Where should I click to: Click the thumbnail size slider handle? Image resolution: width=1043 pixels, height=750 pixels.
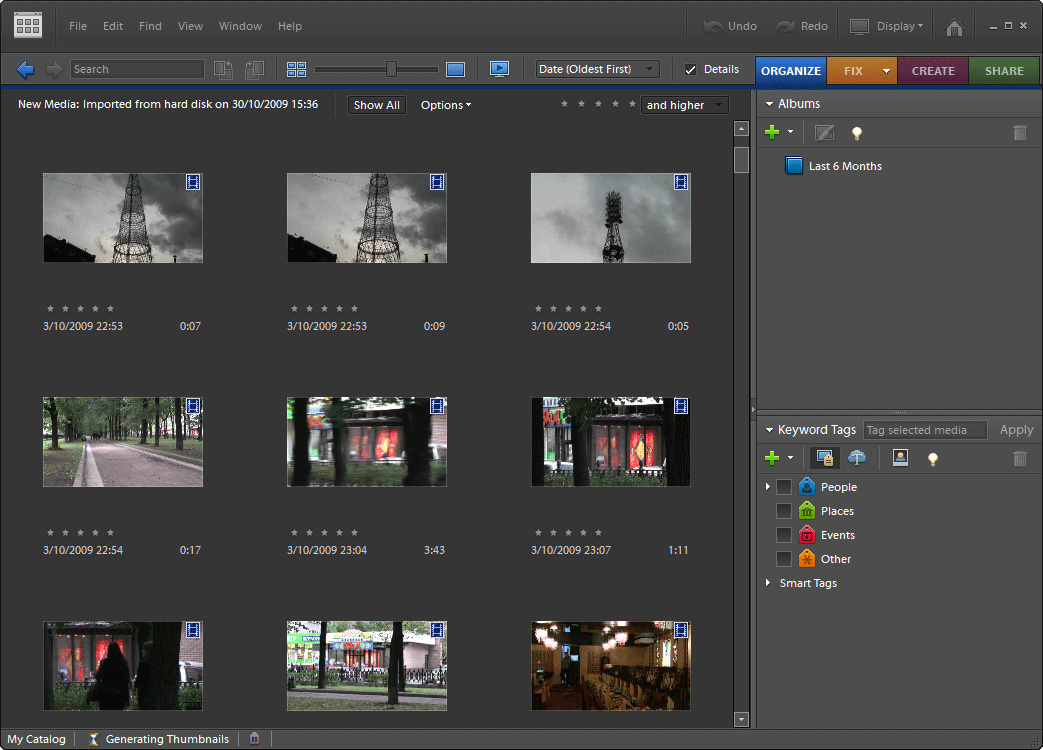point(391,69)
